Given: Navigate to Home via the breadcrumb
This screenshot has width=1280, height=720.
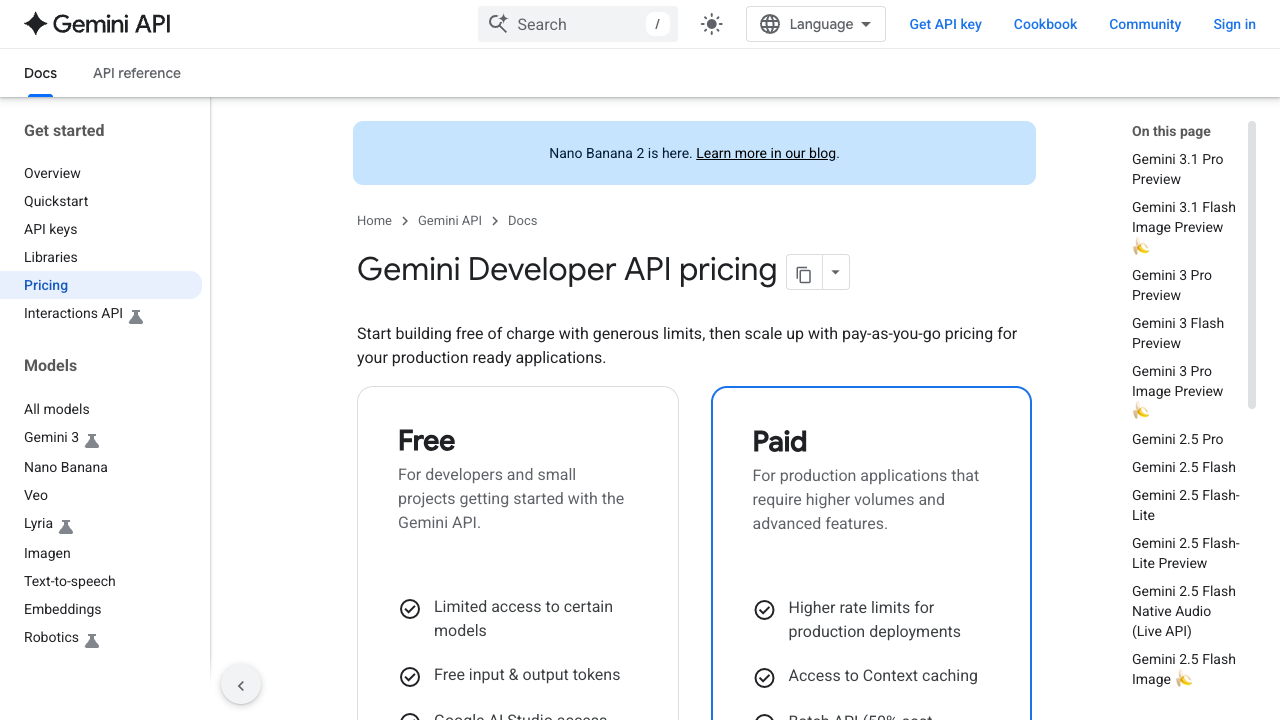Looking at the screenshot, I should [x=374, y=220].
